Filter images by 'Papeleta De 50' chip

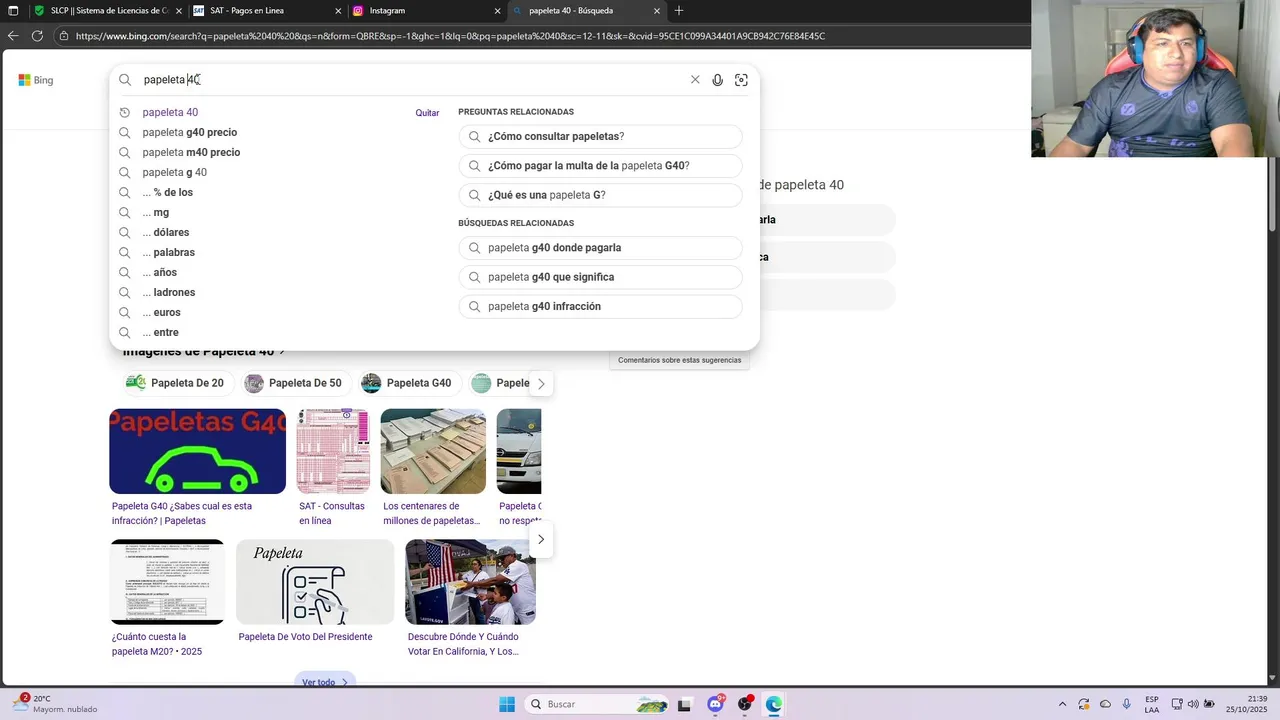click(x=297, y=383)
